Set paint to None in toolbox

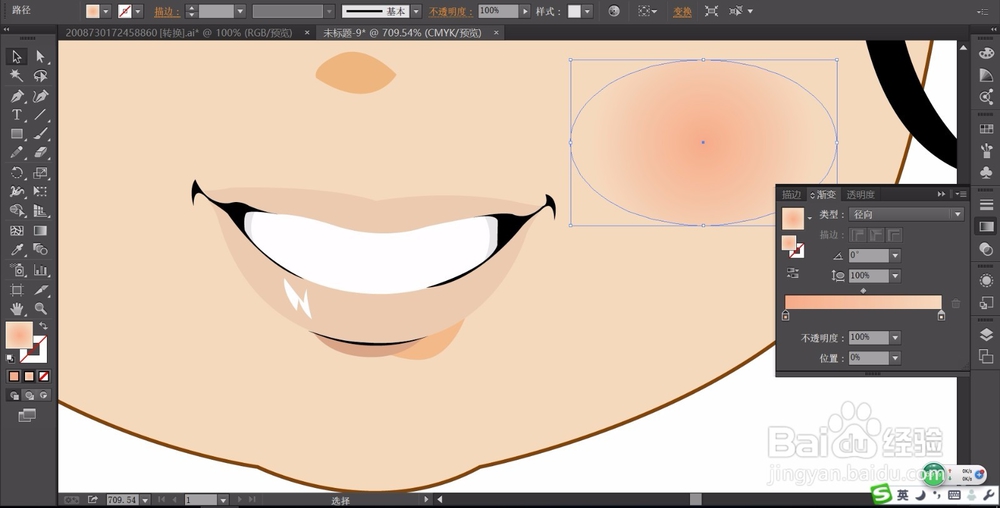[x=44, y=377]
